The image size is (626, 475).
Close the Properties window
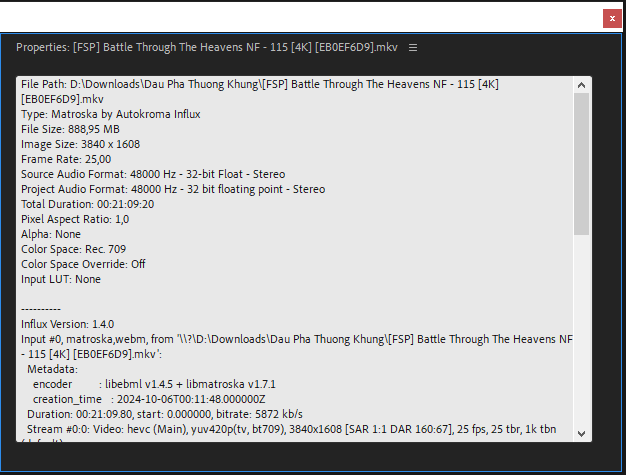click(x=610, y=18)
